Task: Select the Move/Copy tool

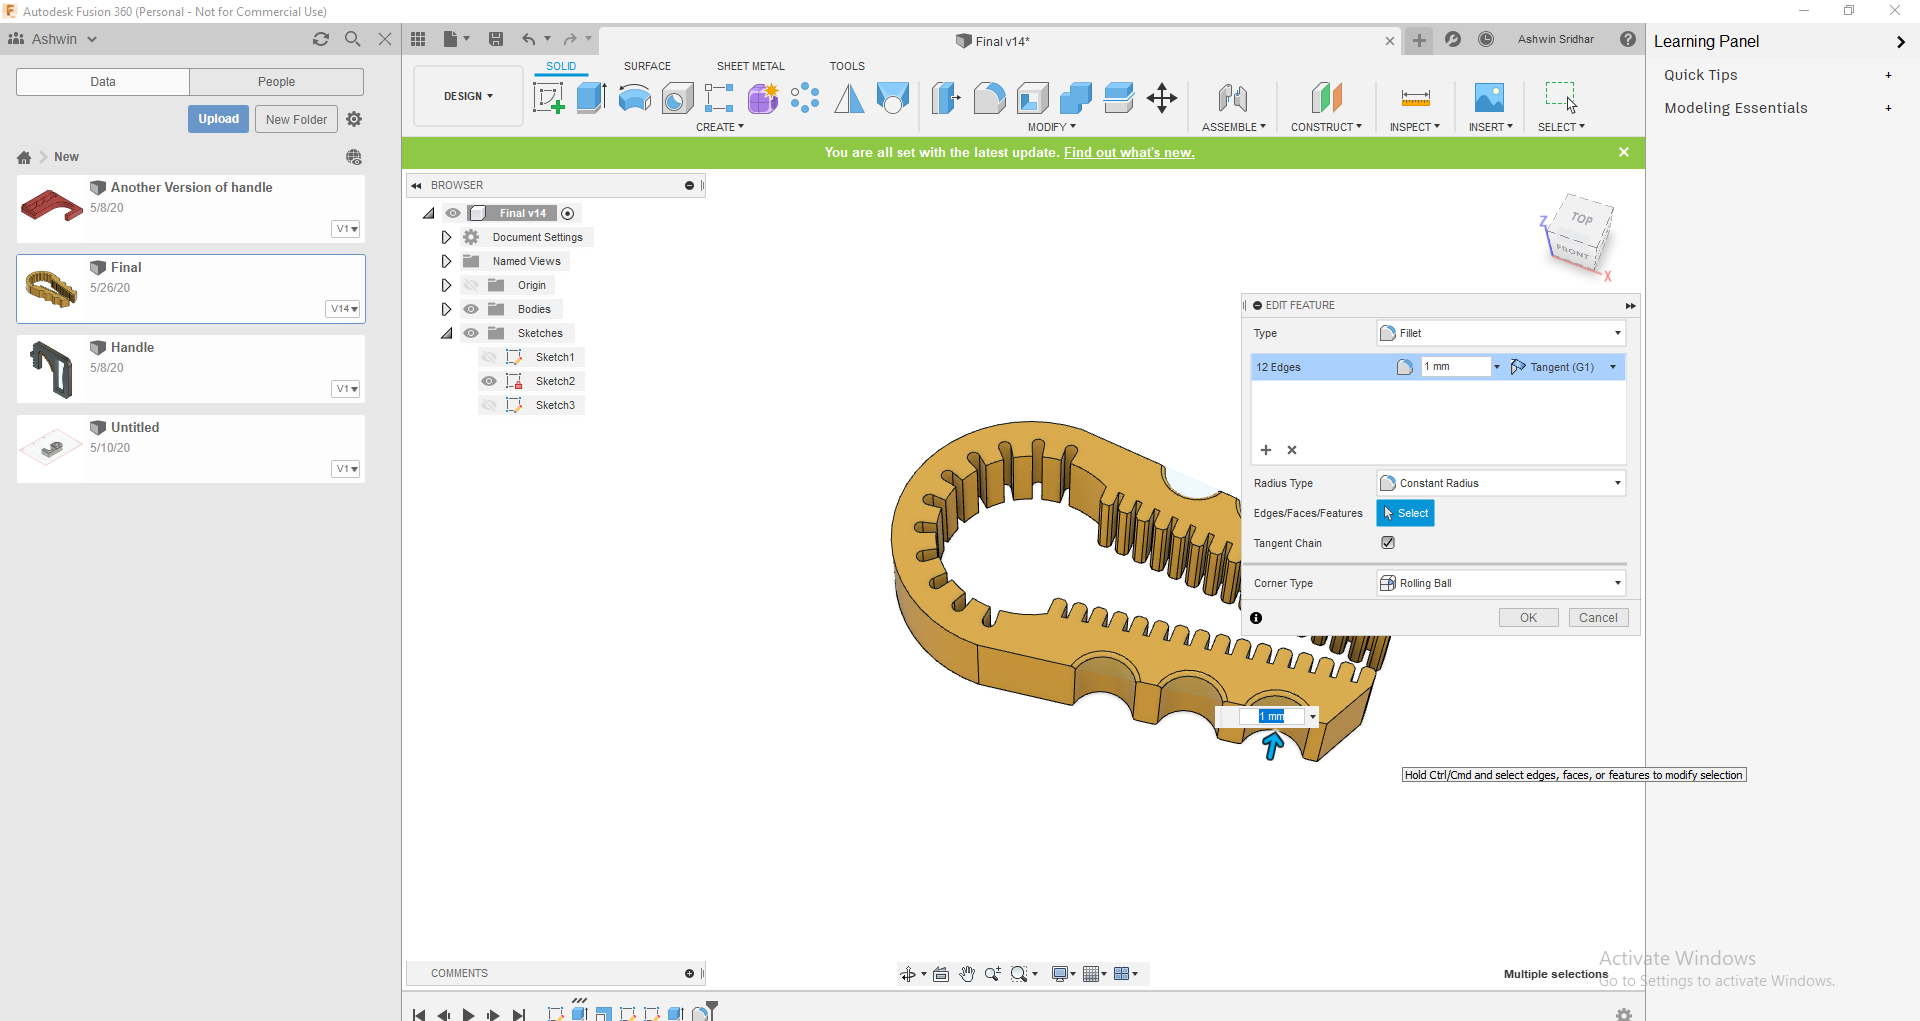Action: 1162,98
